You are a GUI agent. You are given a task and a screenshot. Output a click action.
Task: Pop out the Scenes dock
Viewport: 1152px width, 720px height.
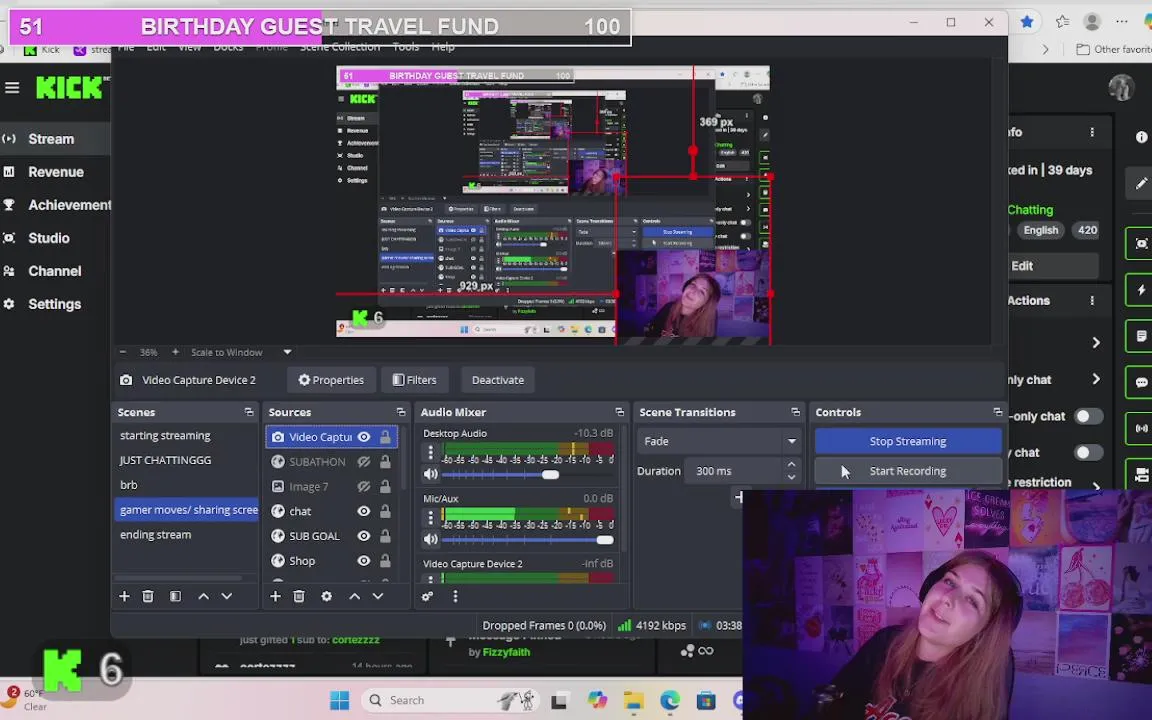[x=249, y=412]
